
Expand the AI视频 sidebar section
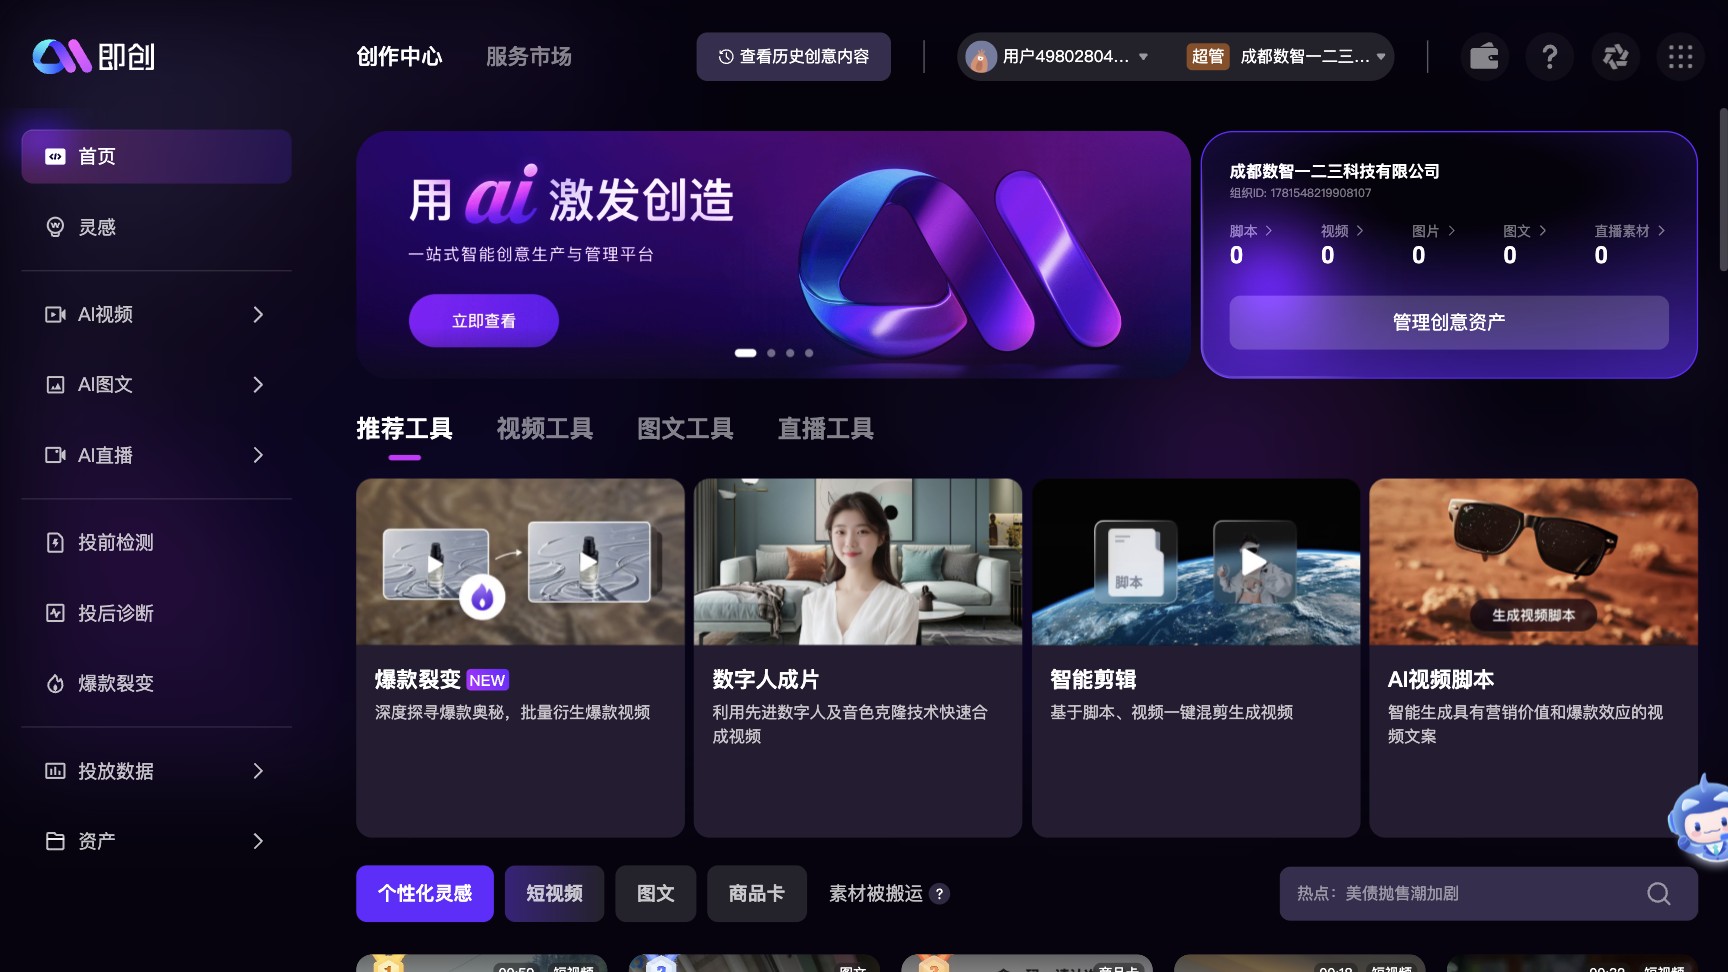point(108,314)
